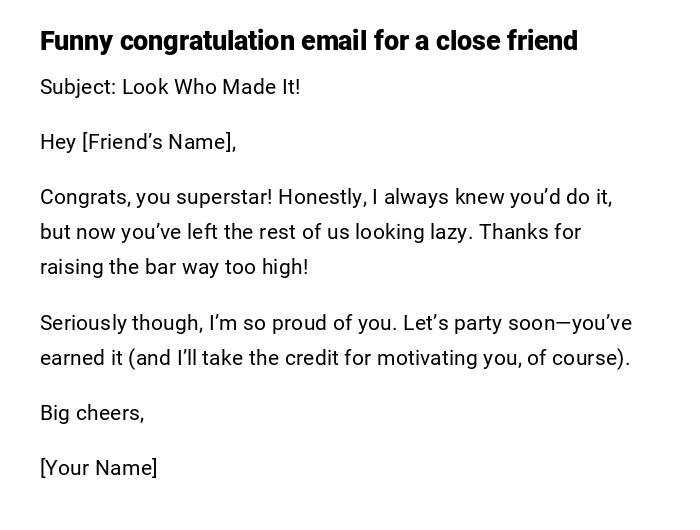Screen dimensions: 700x530
Task: Click the word "Subject:" label
Action: (x=78, y=87)
